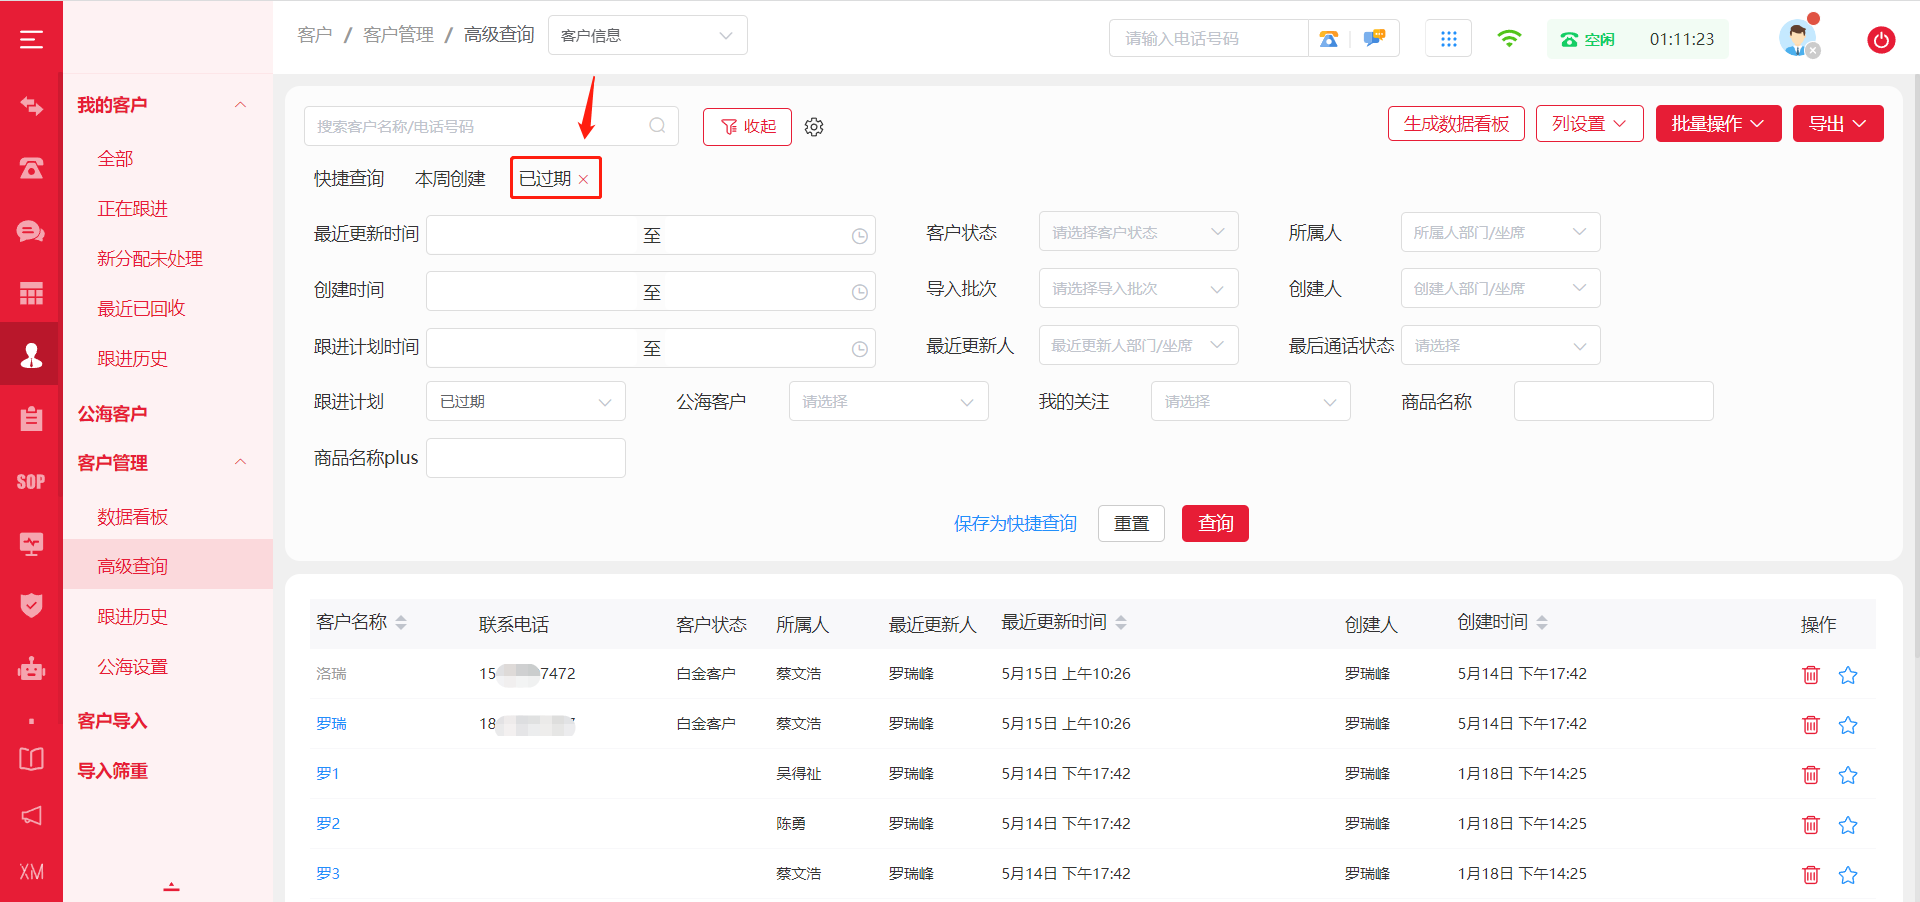This screenshot has height=902, width=1920.
Task: Click the search magnifier icon in customer search
Action: pyautogui.click(x=657, y=126)
